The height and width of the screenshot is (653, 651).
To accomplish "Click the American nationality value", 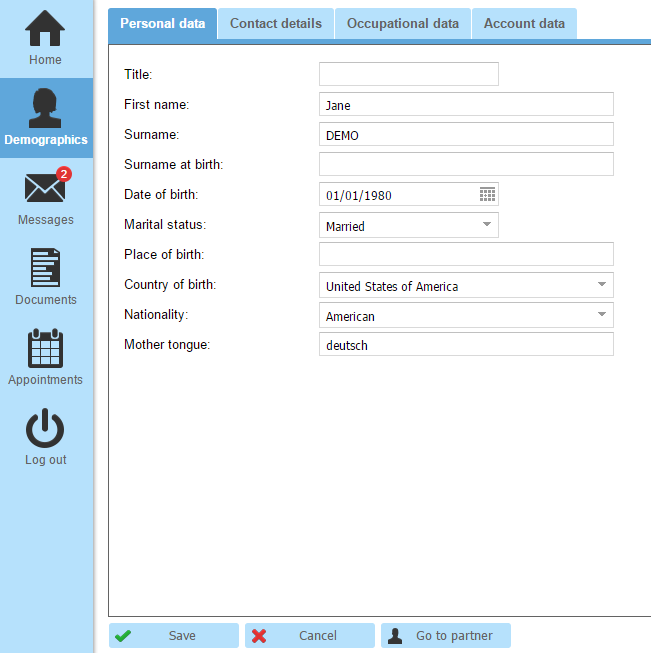I will tap(350, 317).
